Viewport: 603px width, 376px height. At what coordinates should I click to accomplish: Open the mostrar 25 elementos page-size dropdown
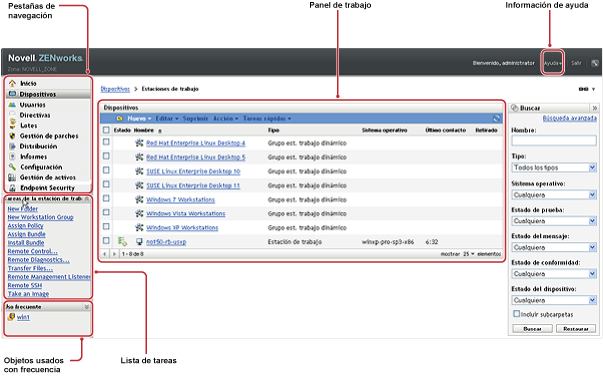pos(469,254)
